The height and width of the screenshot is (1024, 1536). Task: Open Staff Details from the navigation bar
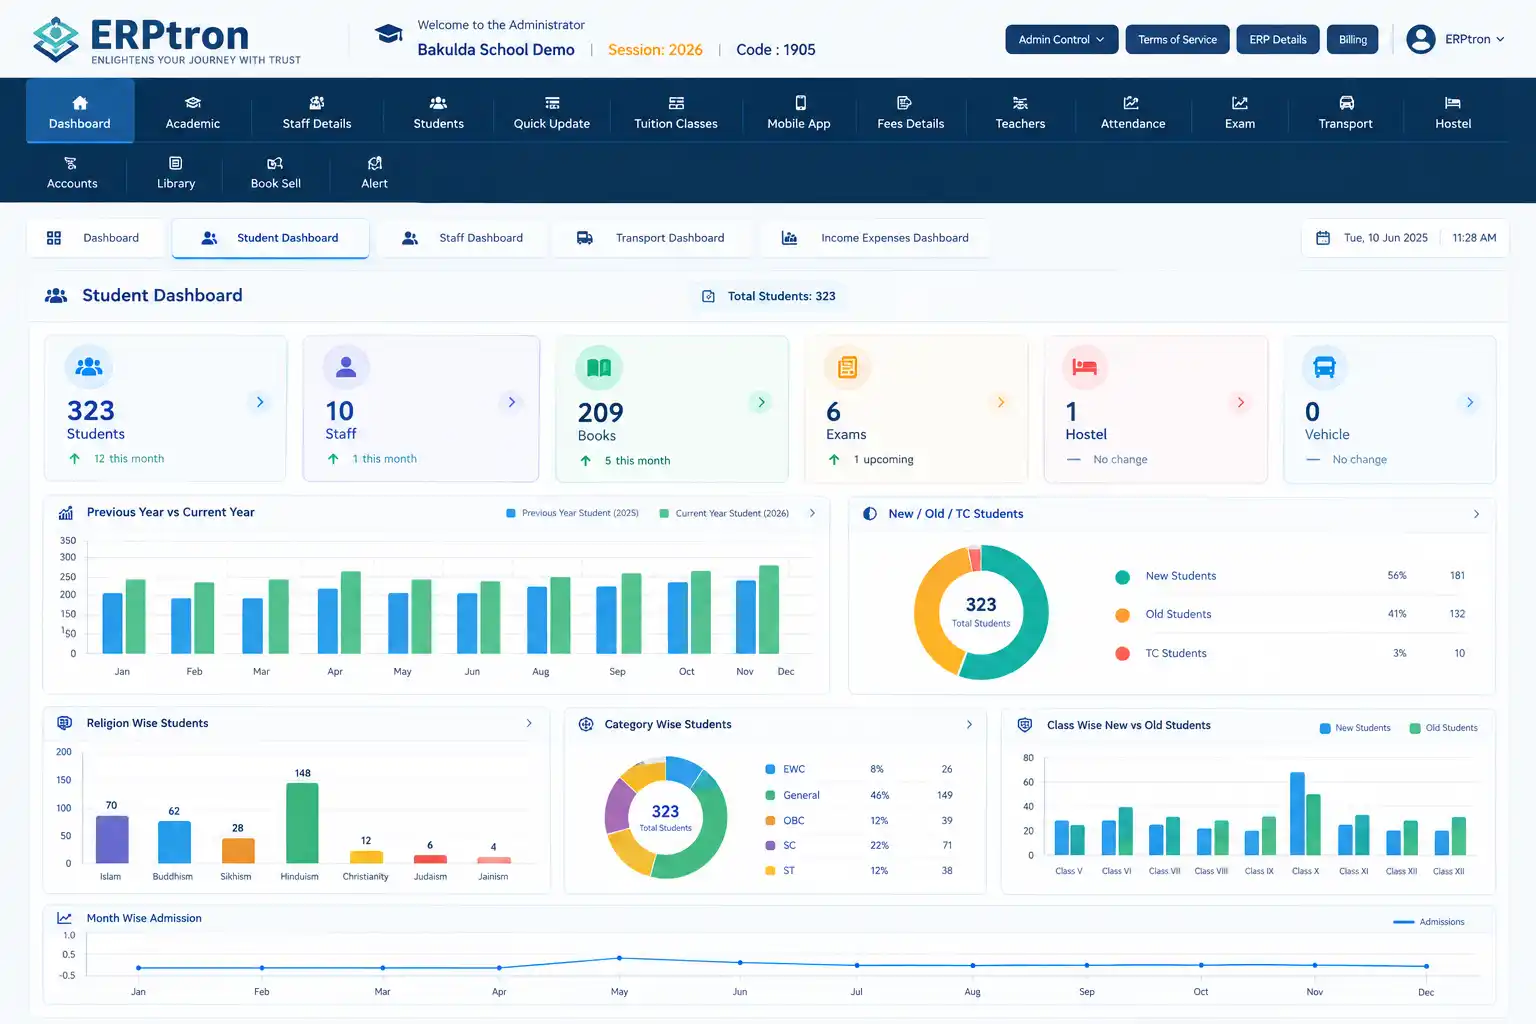coord(316,112)
